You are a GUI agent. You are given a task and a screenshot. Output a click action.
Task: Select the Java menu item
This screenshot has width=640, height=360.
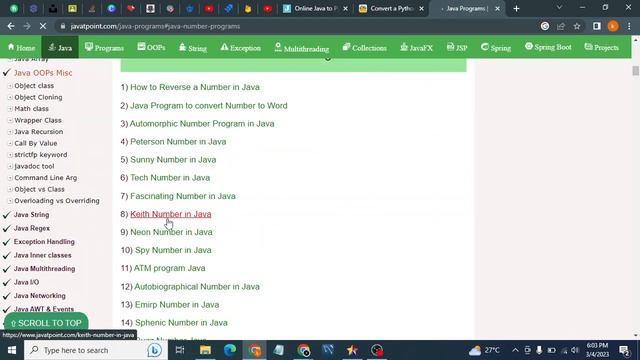[x=60, y=47]
